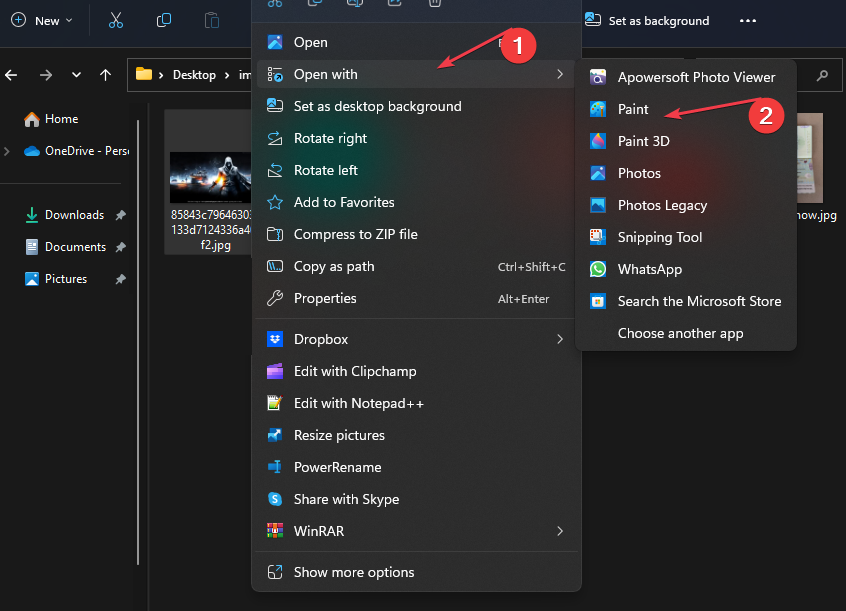
Task: Select the Assassin's Creed image thumbnail
Action: pos(210,177)
